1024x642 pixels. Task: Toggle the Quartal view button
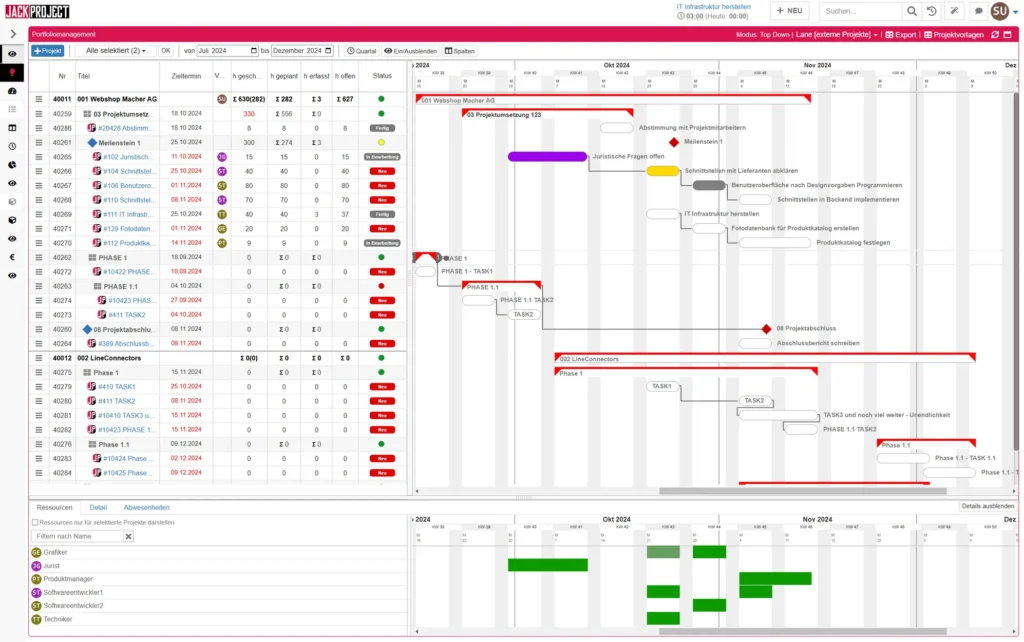pyautogui.click(x=361, y=51)
